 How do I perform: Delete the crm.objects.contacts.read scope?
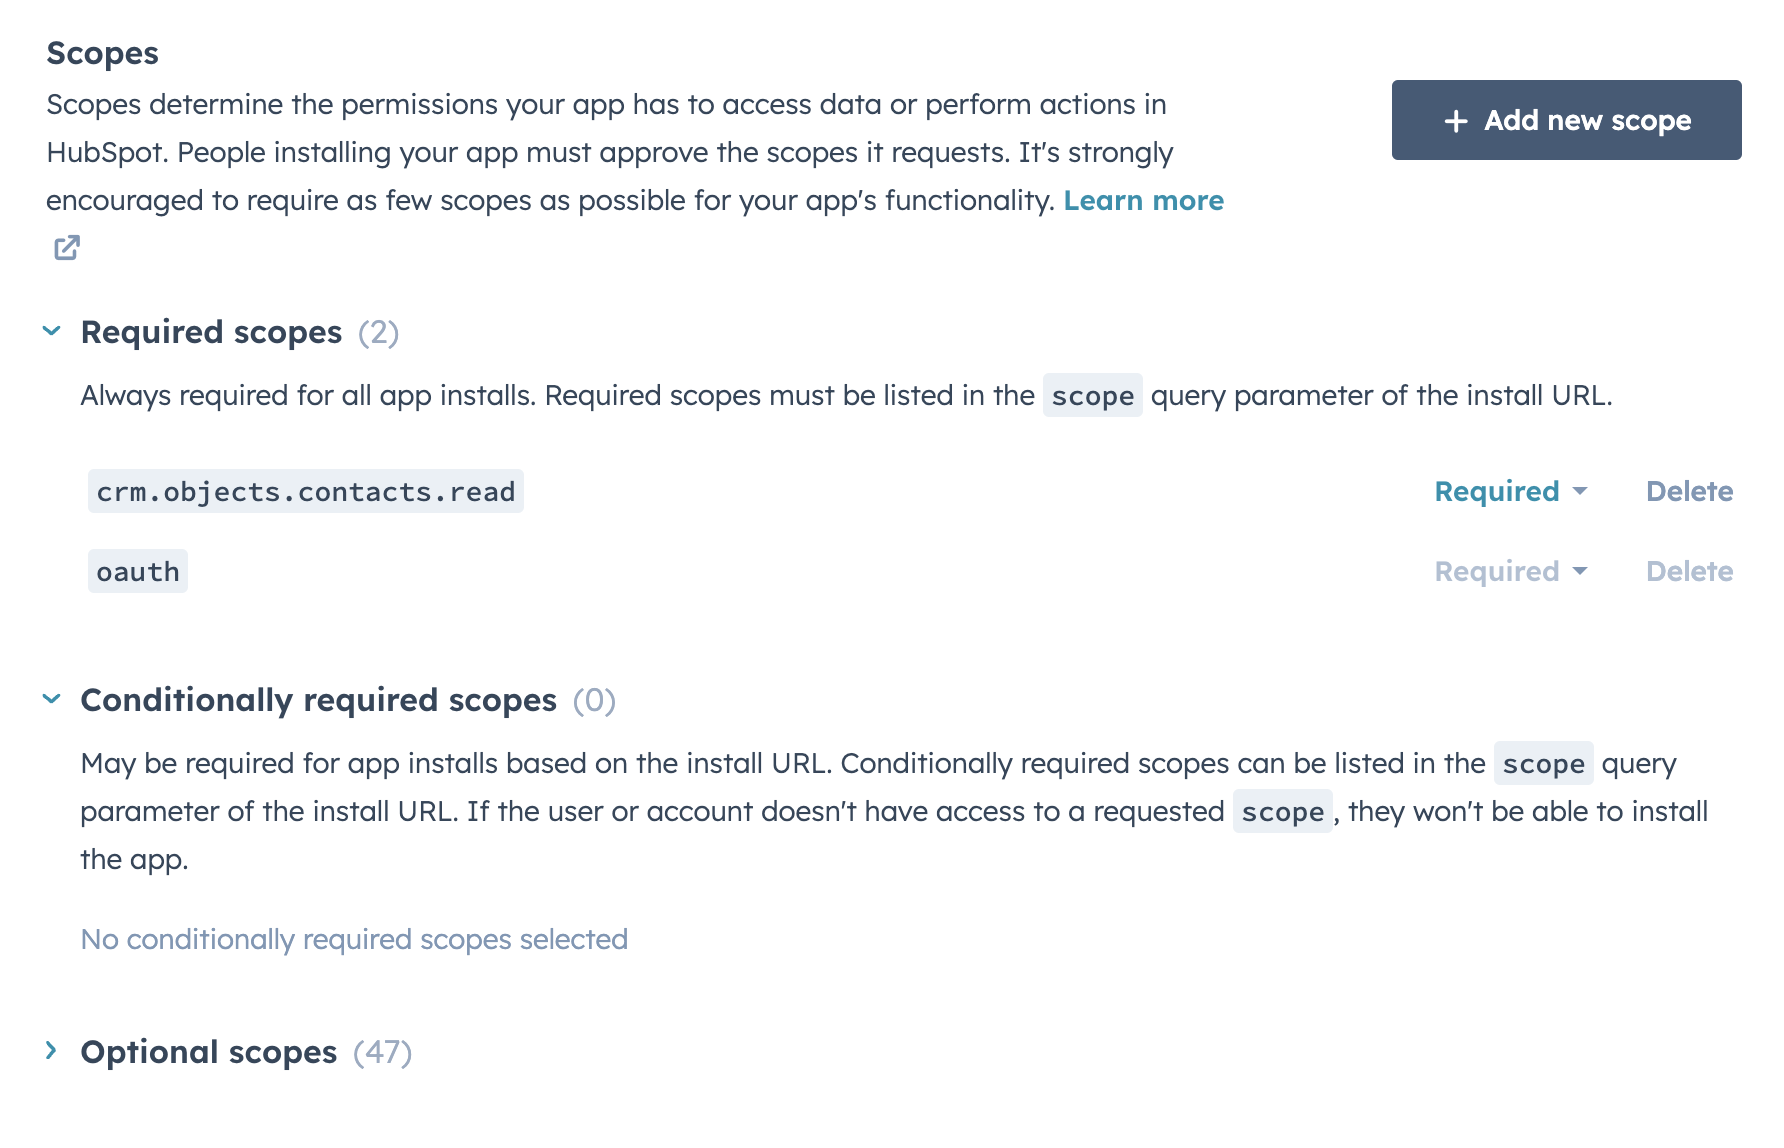tap(1689, 491)
